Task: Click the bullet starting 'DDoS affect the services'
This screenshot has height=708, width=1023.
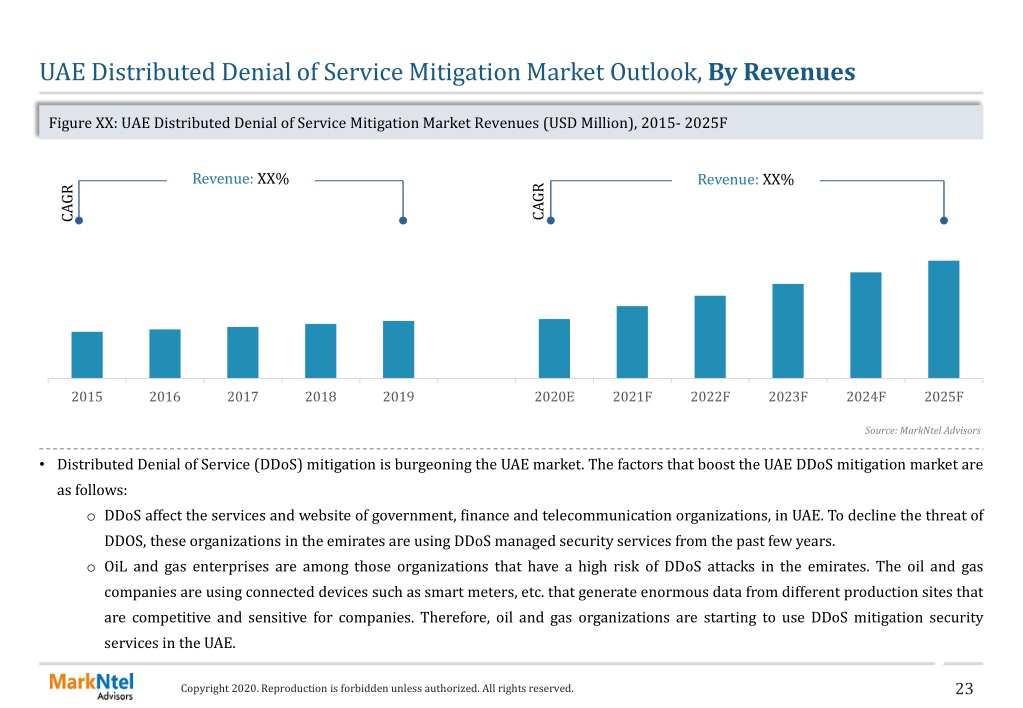Action: pyautogui.click(x=535, y=529)
